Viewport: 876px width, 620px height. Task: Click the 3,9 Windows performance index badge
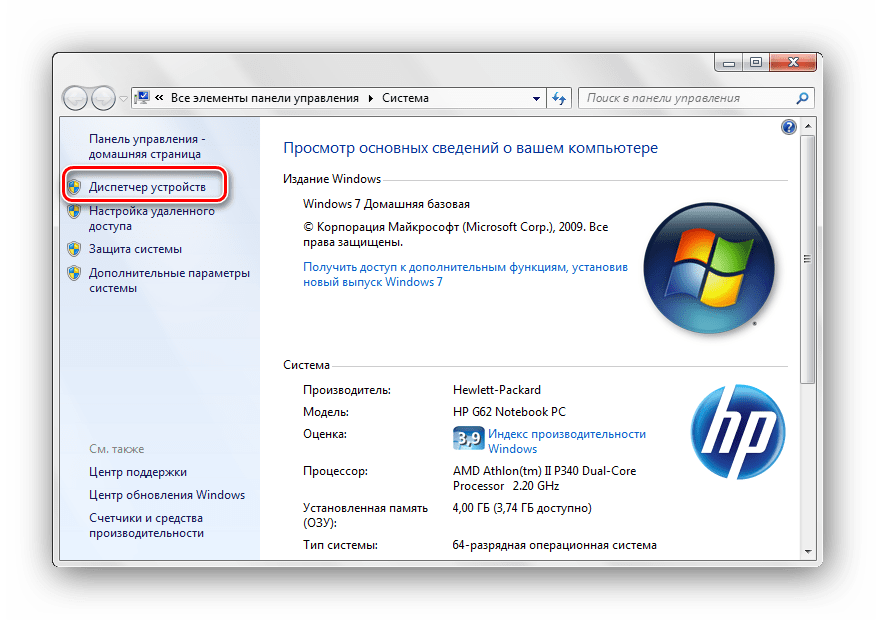466,436
